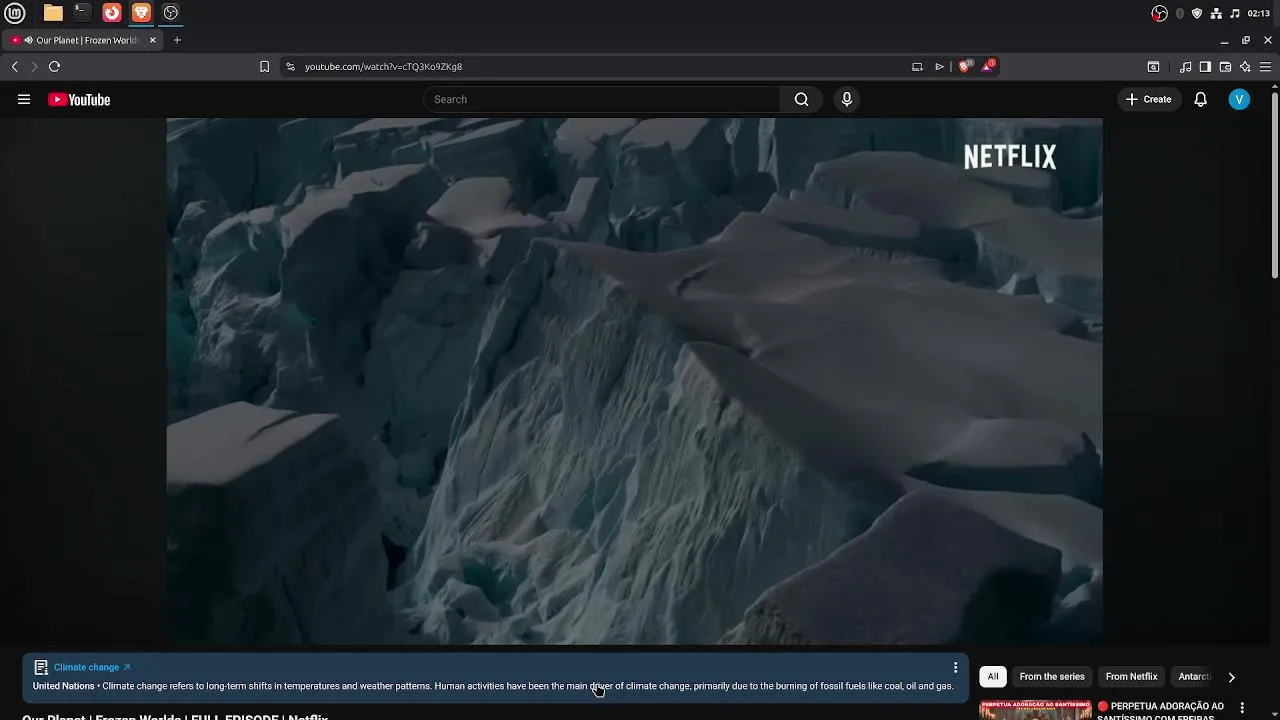Open the tab search icon in the toolbar
The height and width of the screenshot is (720, 1280).
[x=1153, y=67]
